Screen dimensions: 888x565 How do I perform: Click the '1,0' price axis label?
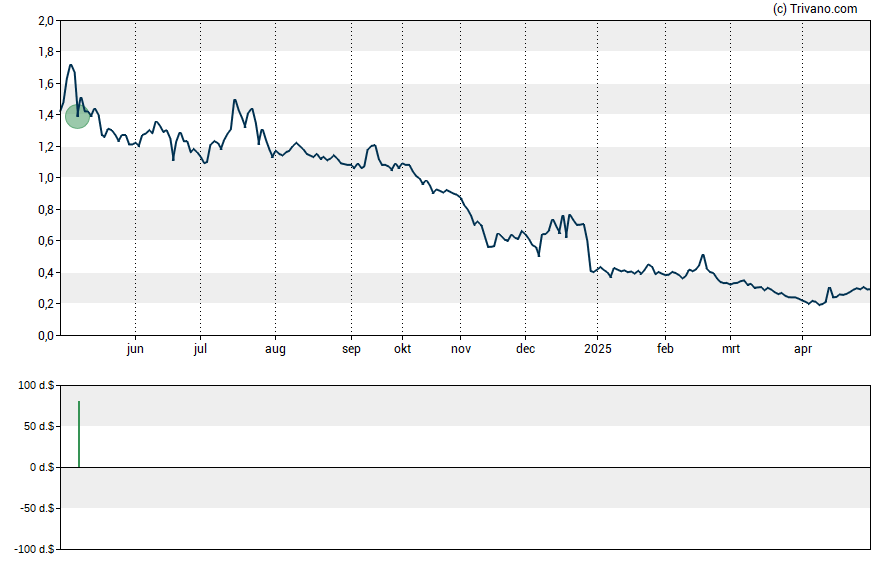[46, 178]
